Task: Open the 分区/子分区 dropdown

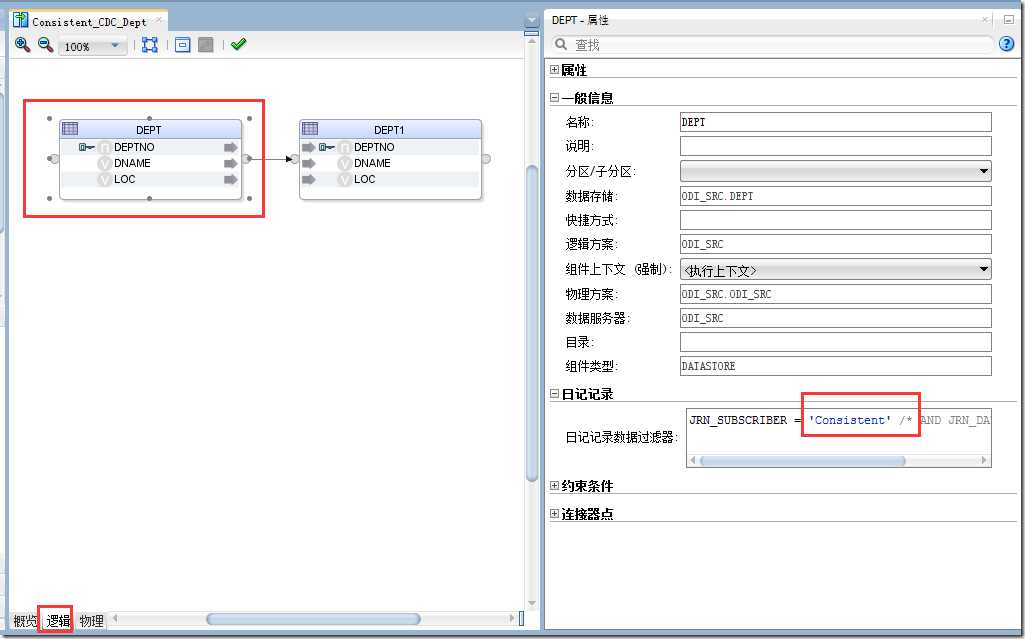Action: pos(835,171)
